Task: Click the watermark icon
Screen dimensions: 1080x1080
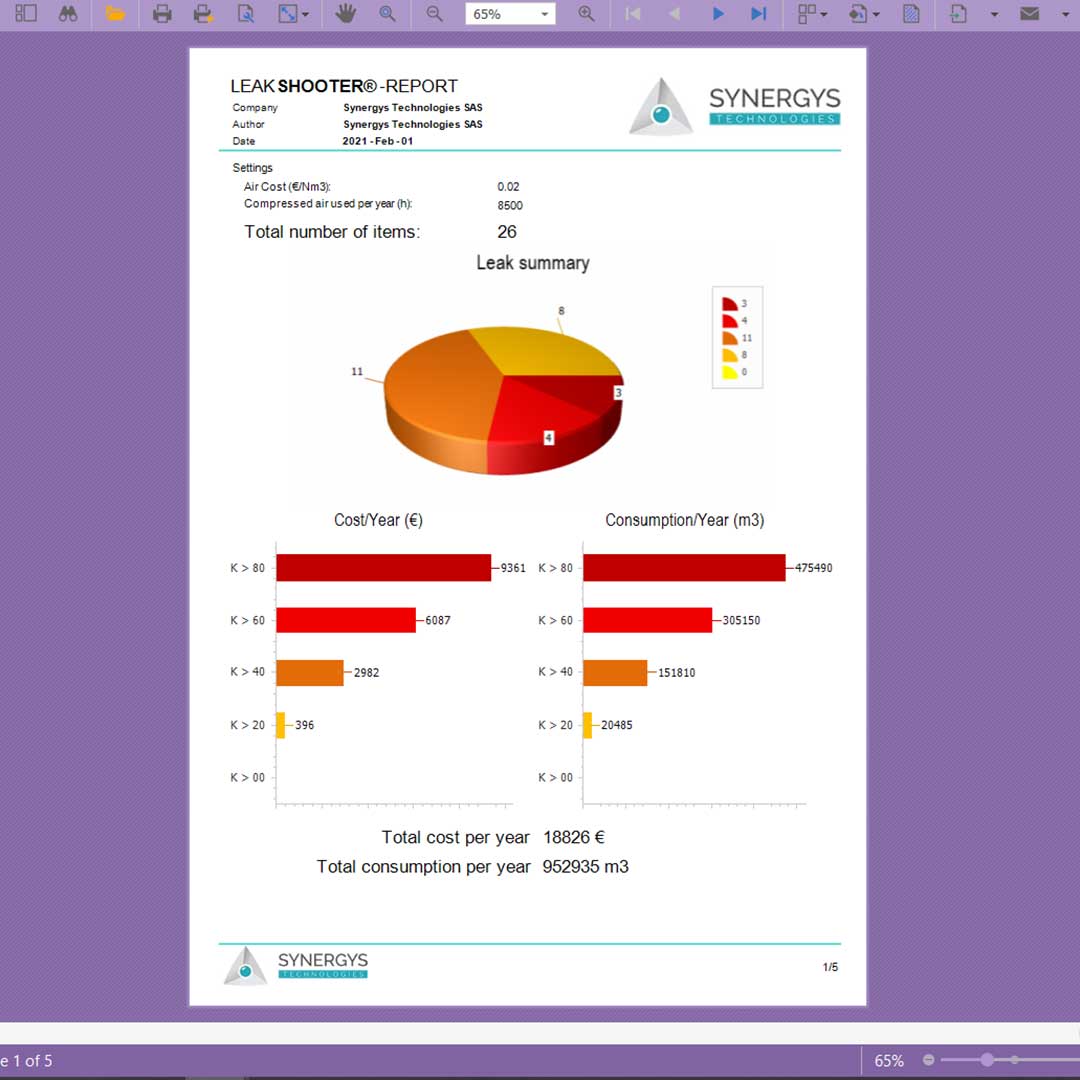Action: pos(911,14)
